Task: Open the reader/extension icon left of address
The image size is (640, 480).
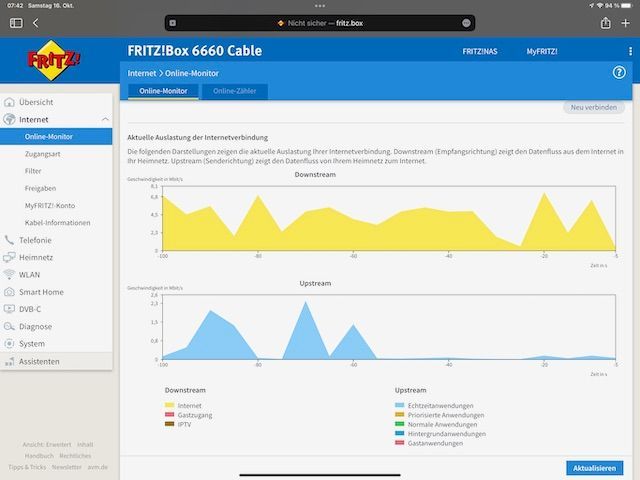Action: (x=173, y=23)
